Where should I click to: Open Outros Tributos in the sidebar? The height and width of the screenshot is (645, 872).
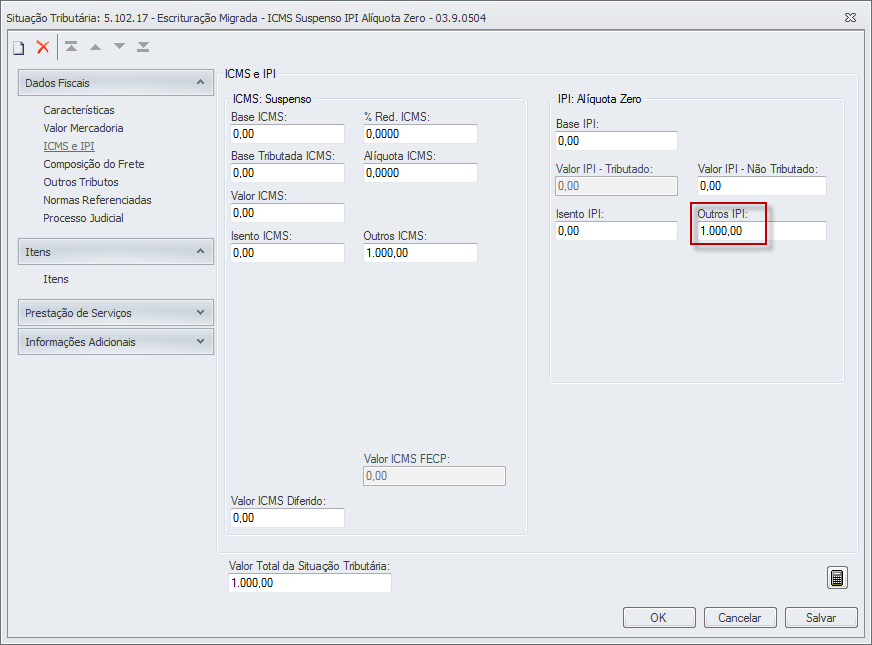(x=81, y=182)
